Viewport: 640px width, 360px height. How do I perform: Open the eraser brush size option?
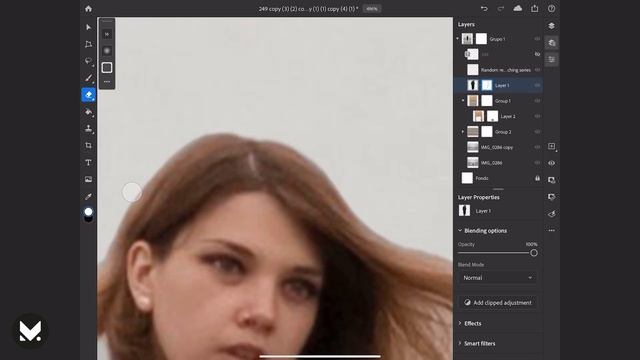[x=107, y=34]
